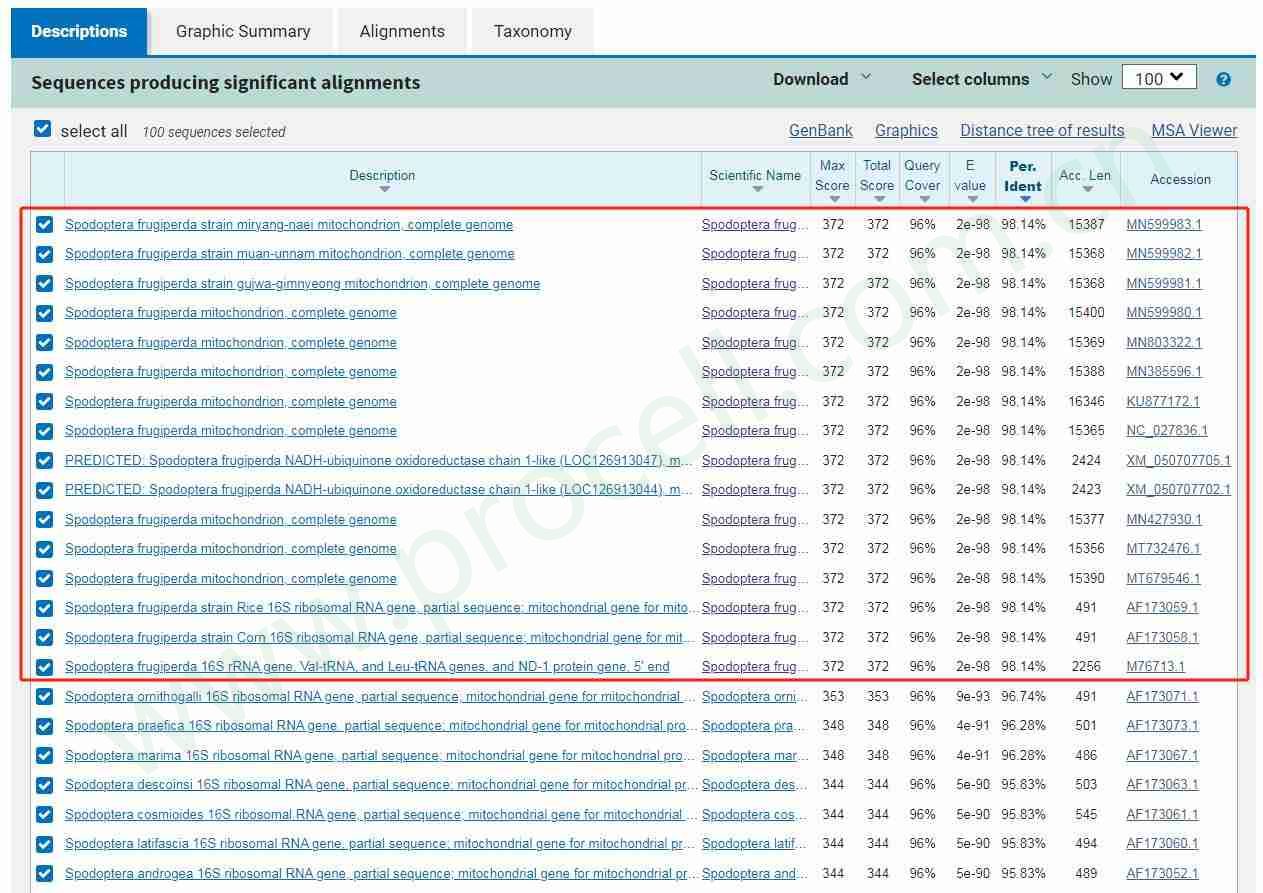Viewport: 1263px width, 893px height.
Task: Sort by Acc. Len arrow icon
Action: 1087,190
